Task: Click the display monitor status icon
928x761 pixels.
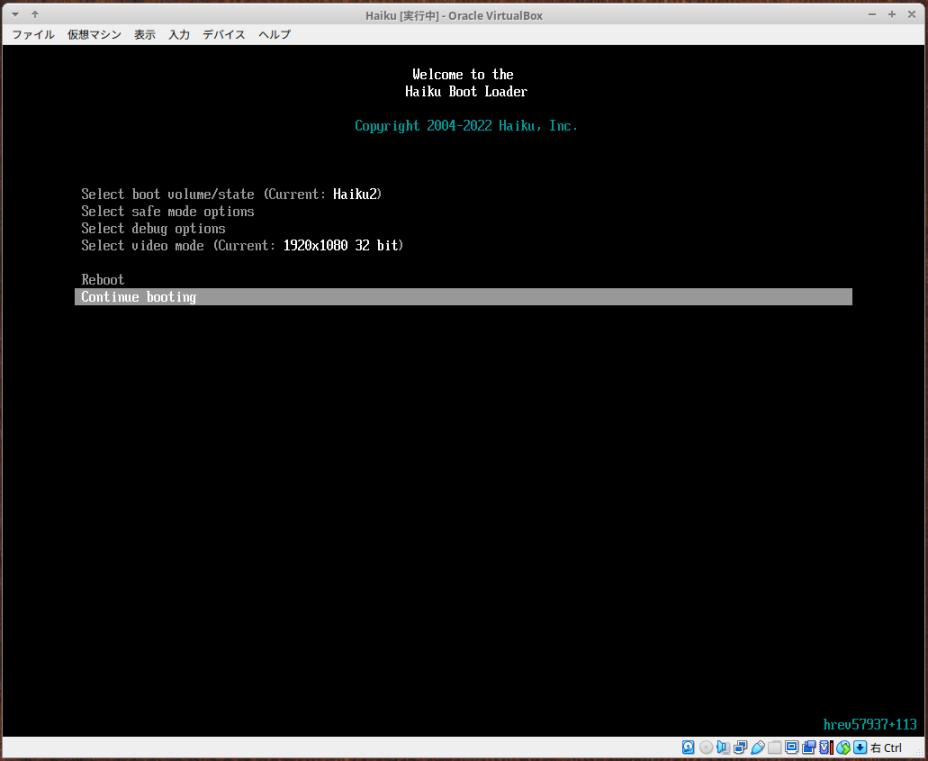Action: pyautogui.click(x=792, y=747)
